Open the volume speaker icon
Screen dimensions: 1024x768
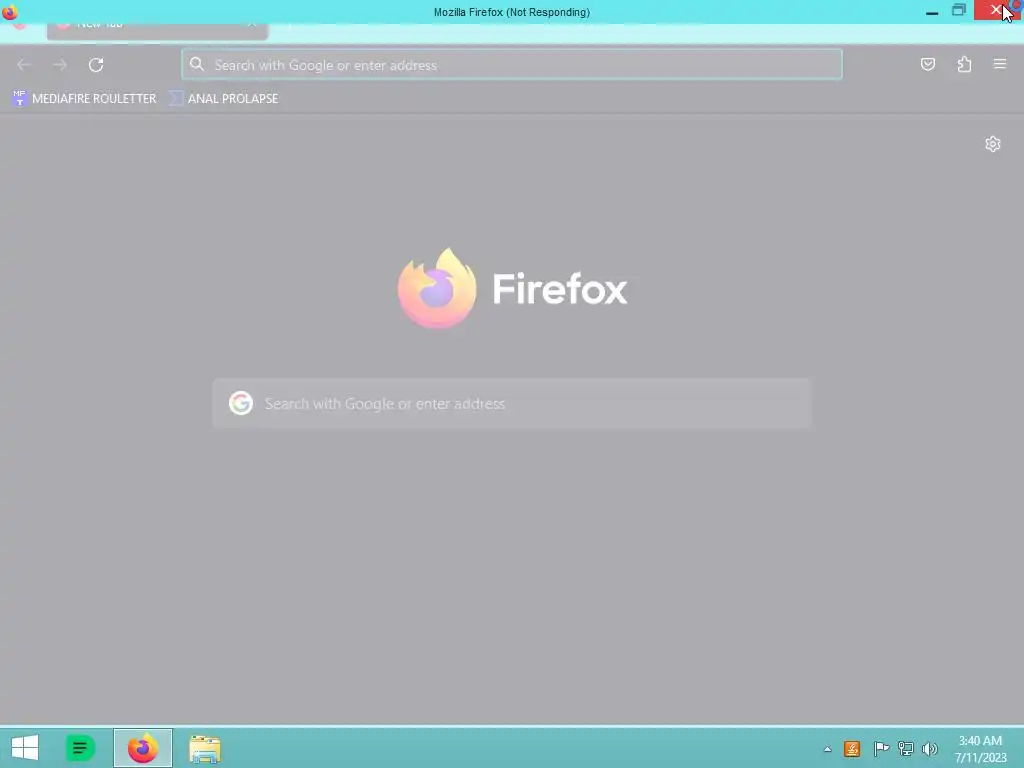[929, 748]
